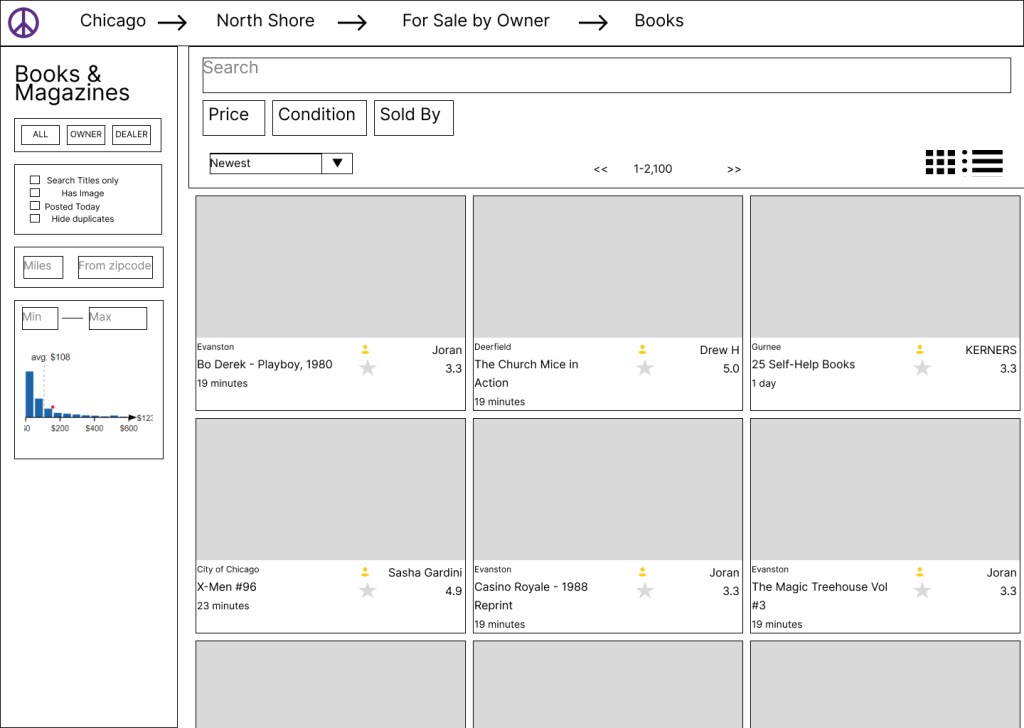
Task: Switch to grid view icon
Action: pyautogui.click(x=940, y=162)
